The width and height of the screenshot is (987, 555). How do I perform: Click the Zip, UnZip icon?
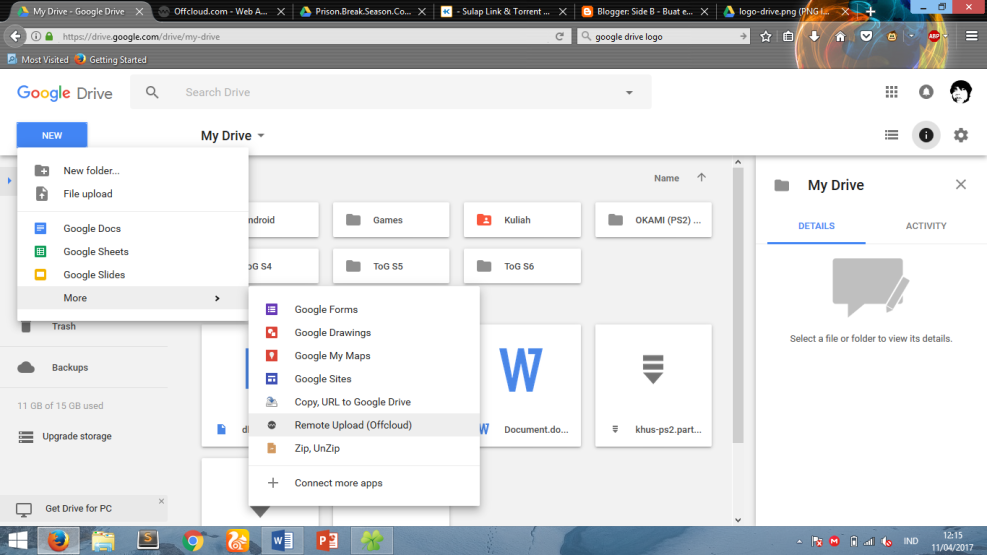point(271,448)
